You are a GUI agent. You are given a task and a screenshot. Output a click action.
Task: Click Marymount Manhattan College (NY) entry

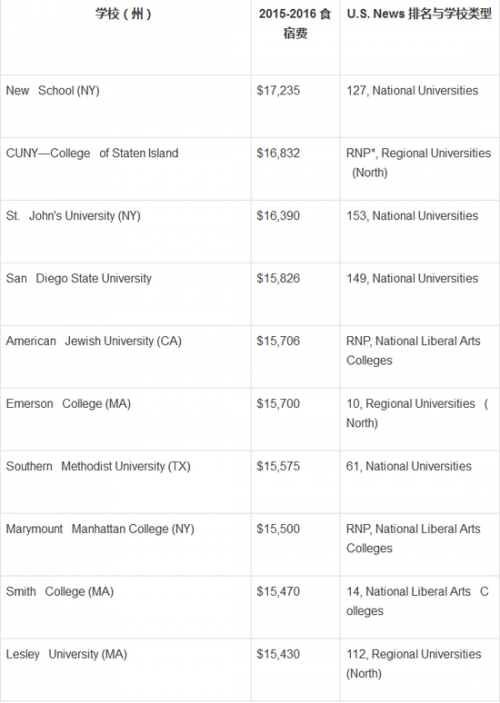[x=100, y=529]
